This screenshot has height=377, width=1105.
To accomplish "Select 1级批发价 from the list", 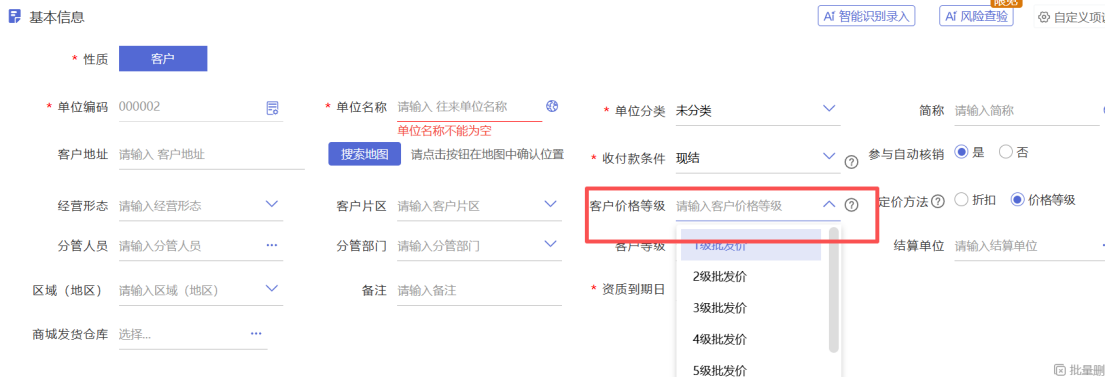I will point(751,245).
